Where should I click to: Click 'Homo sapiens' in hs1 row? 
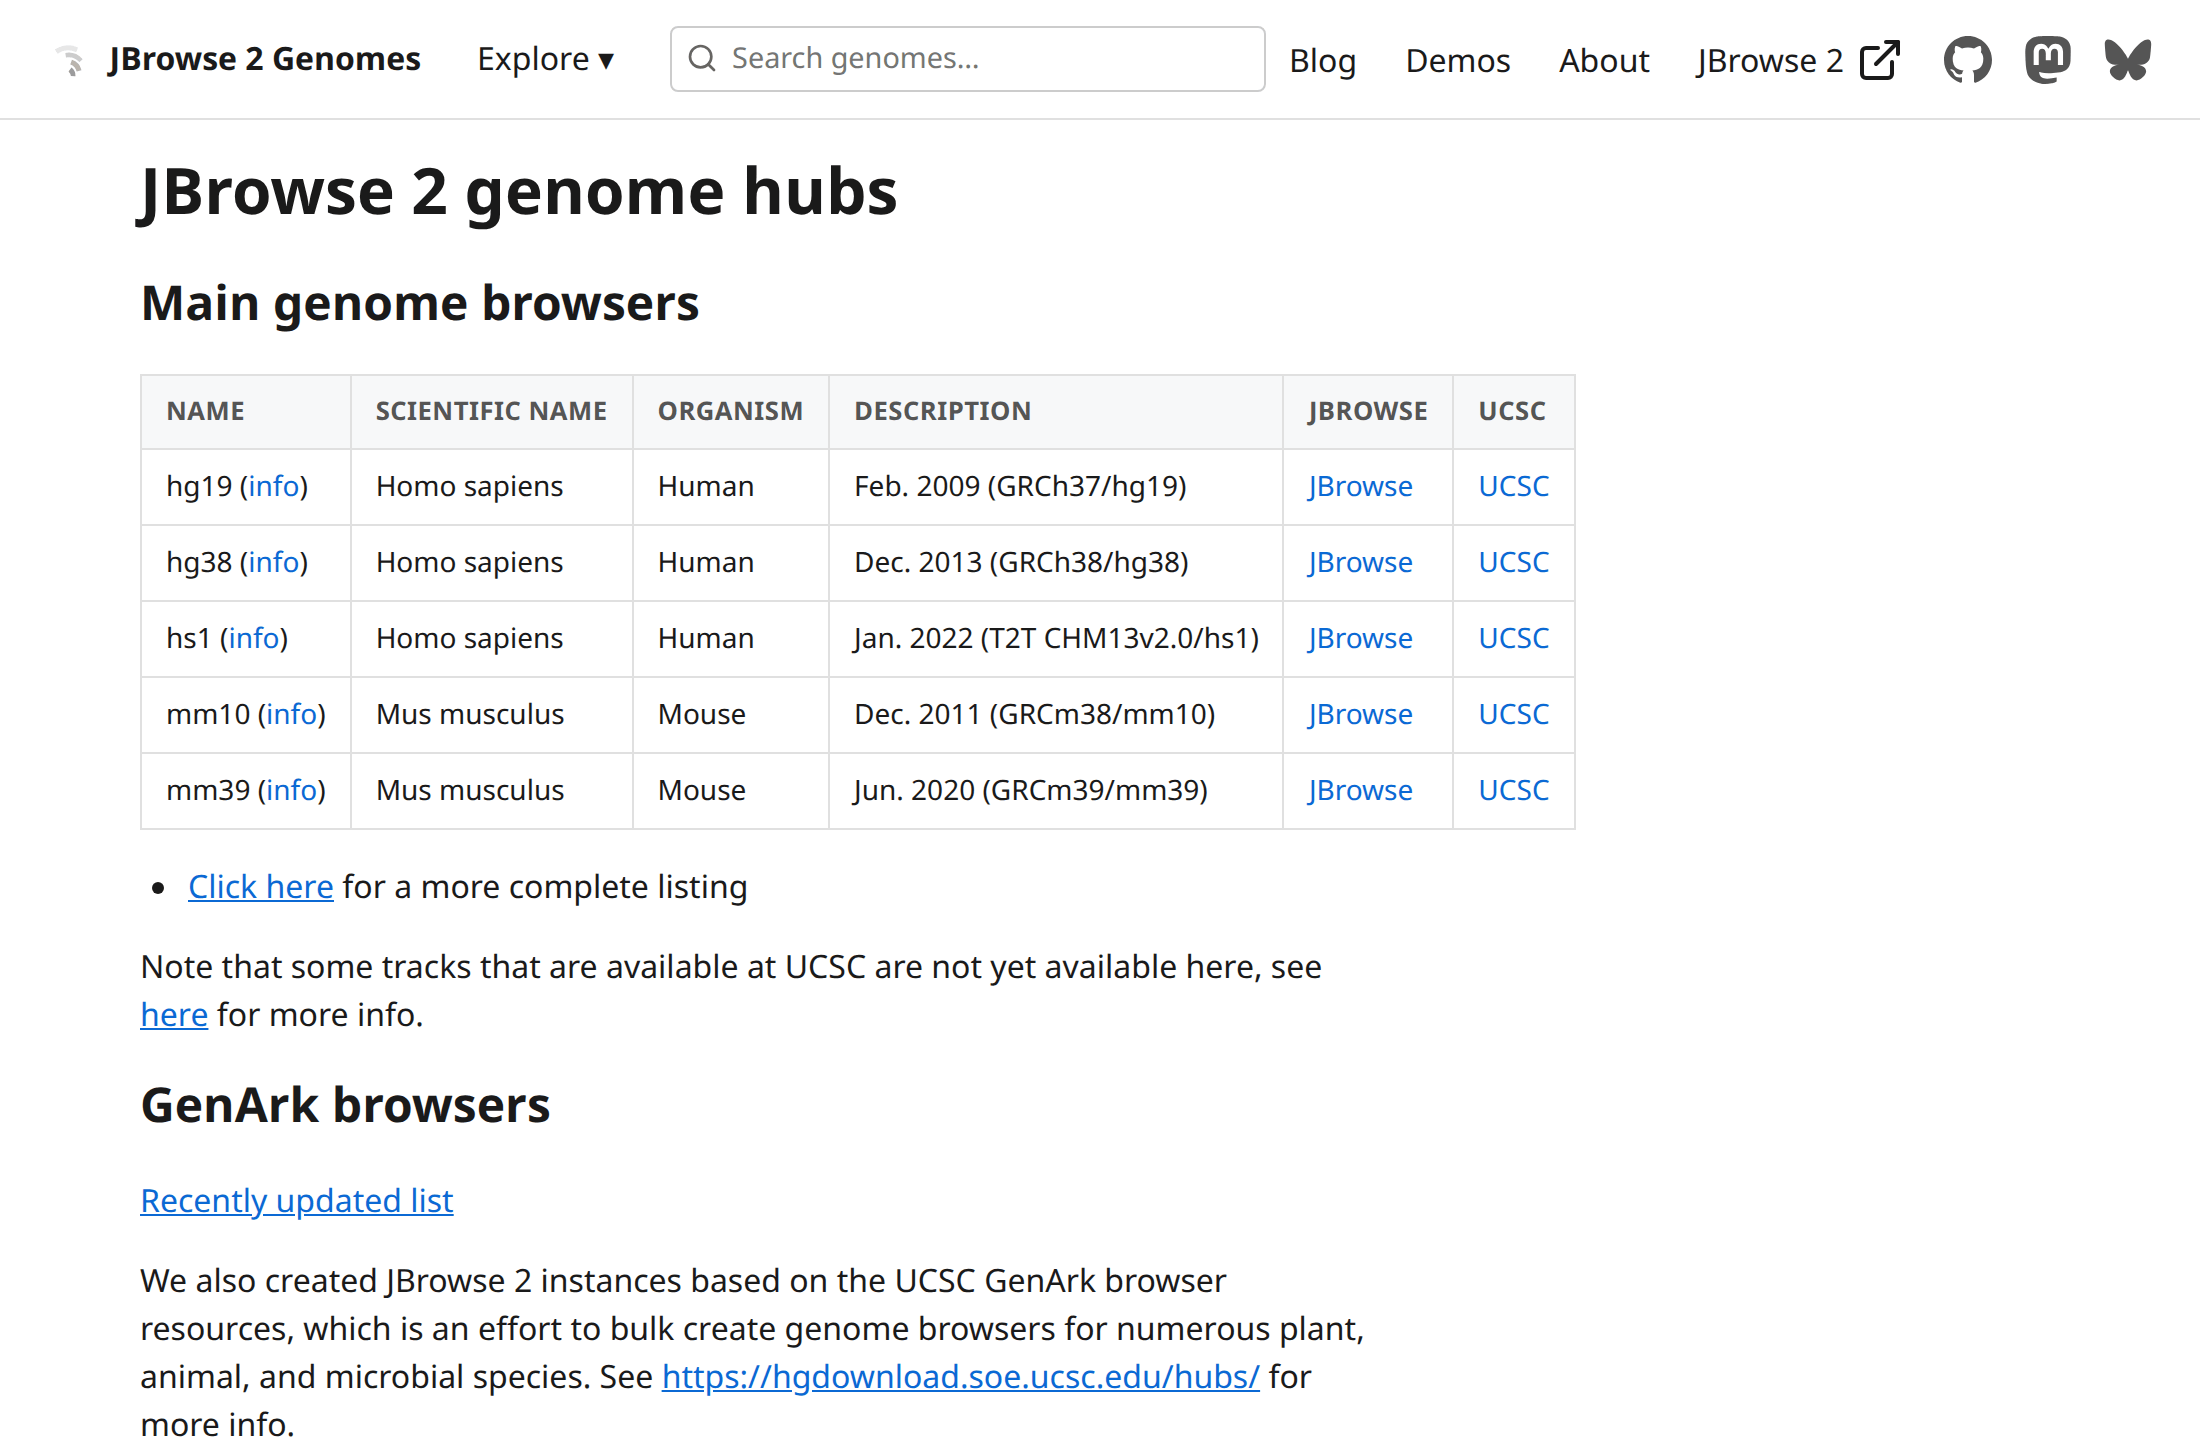(x=469, y=638)
